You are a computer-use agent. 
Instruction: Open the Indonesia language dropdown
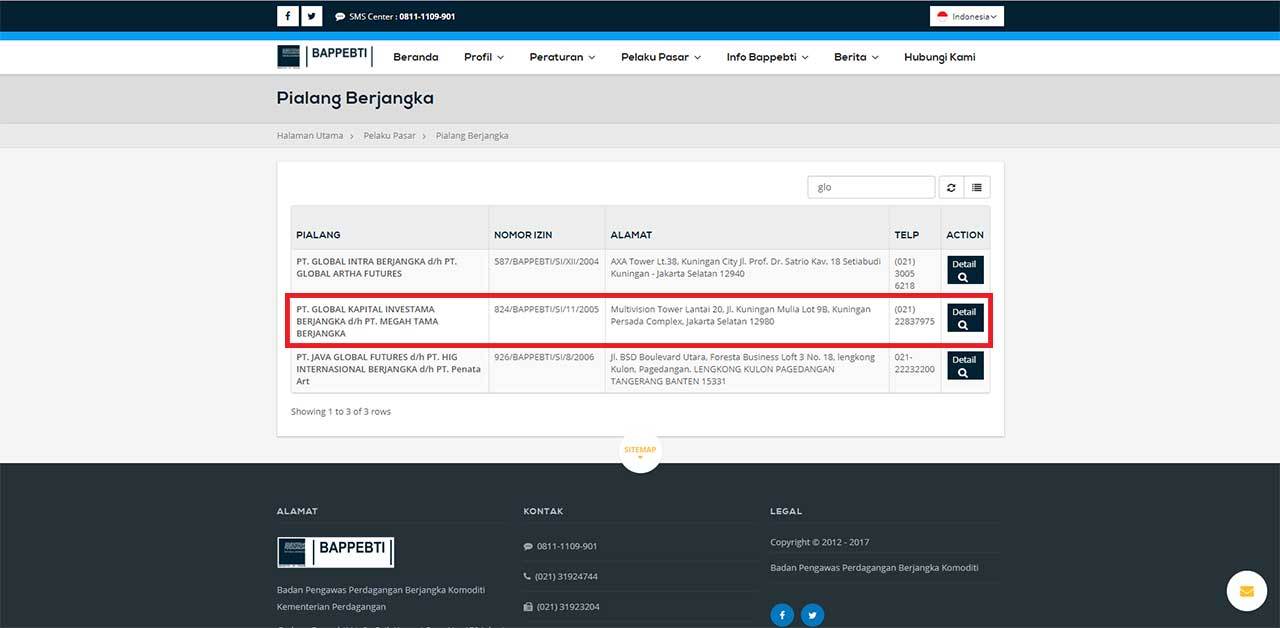pos(966,16)
